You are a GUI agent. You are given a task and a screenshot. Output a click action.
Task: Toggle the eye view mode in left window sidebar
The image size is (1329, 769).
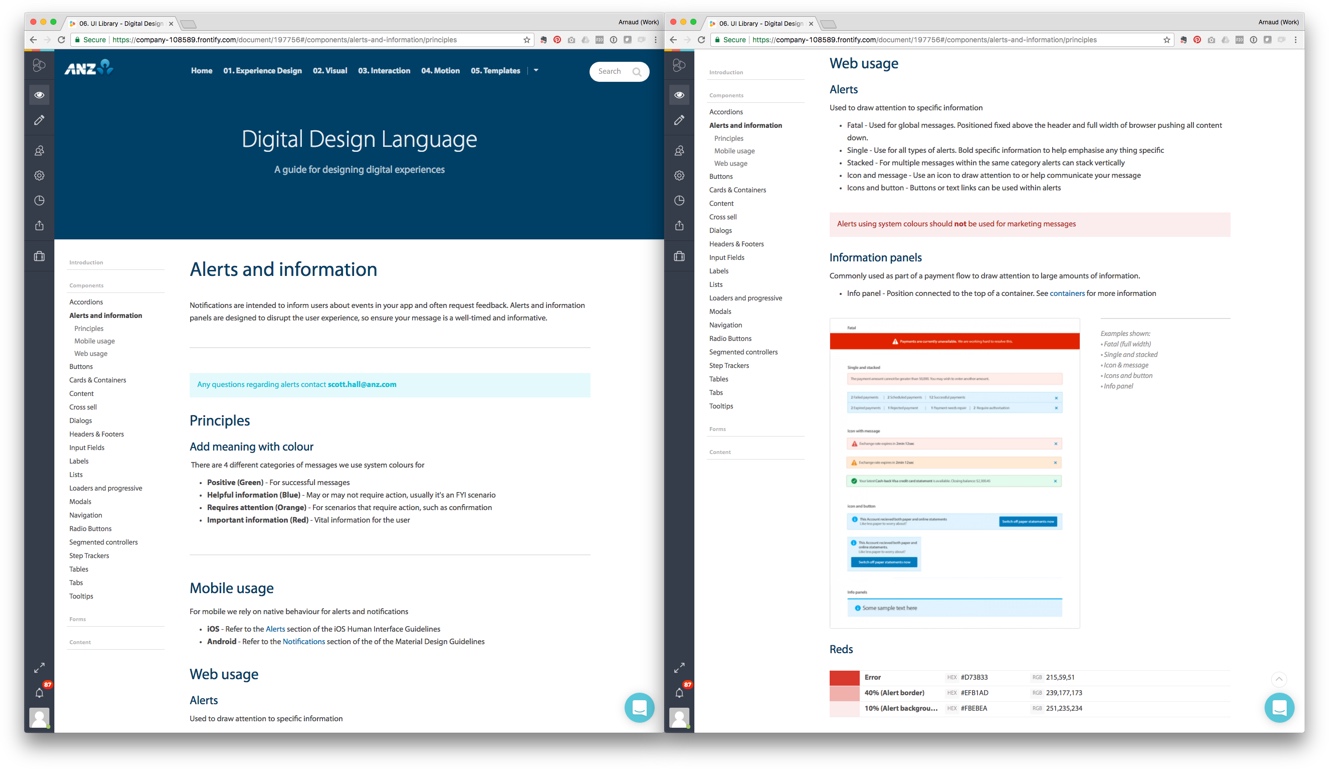pyautogui.click(x=39, y=95)
